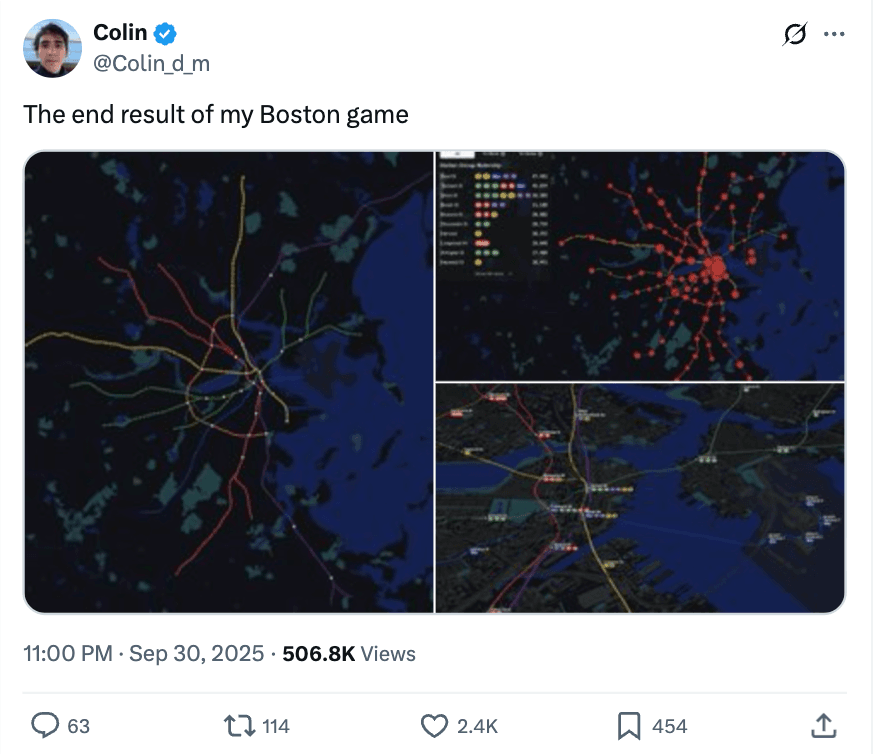
Task: Click the 11:00 PM Sep 30, 2025 timestamp
Action: (x=143, y=654)
